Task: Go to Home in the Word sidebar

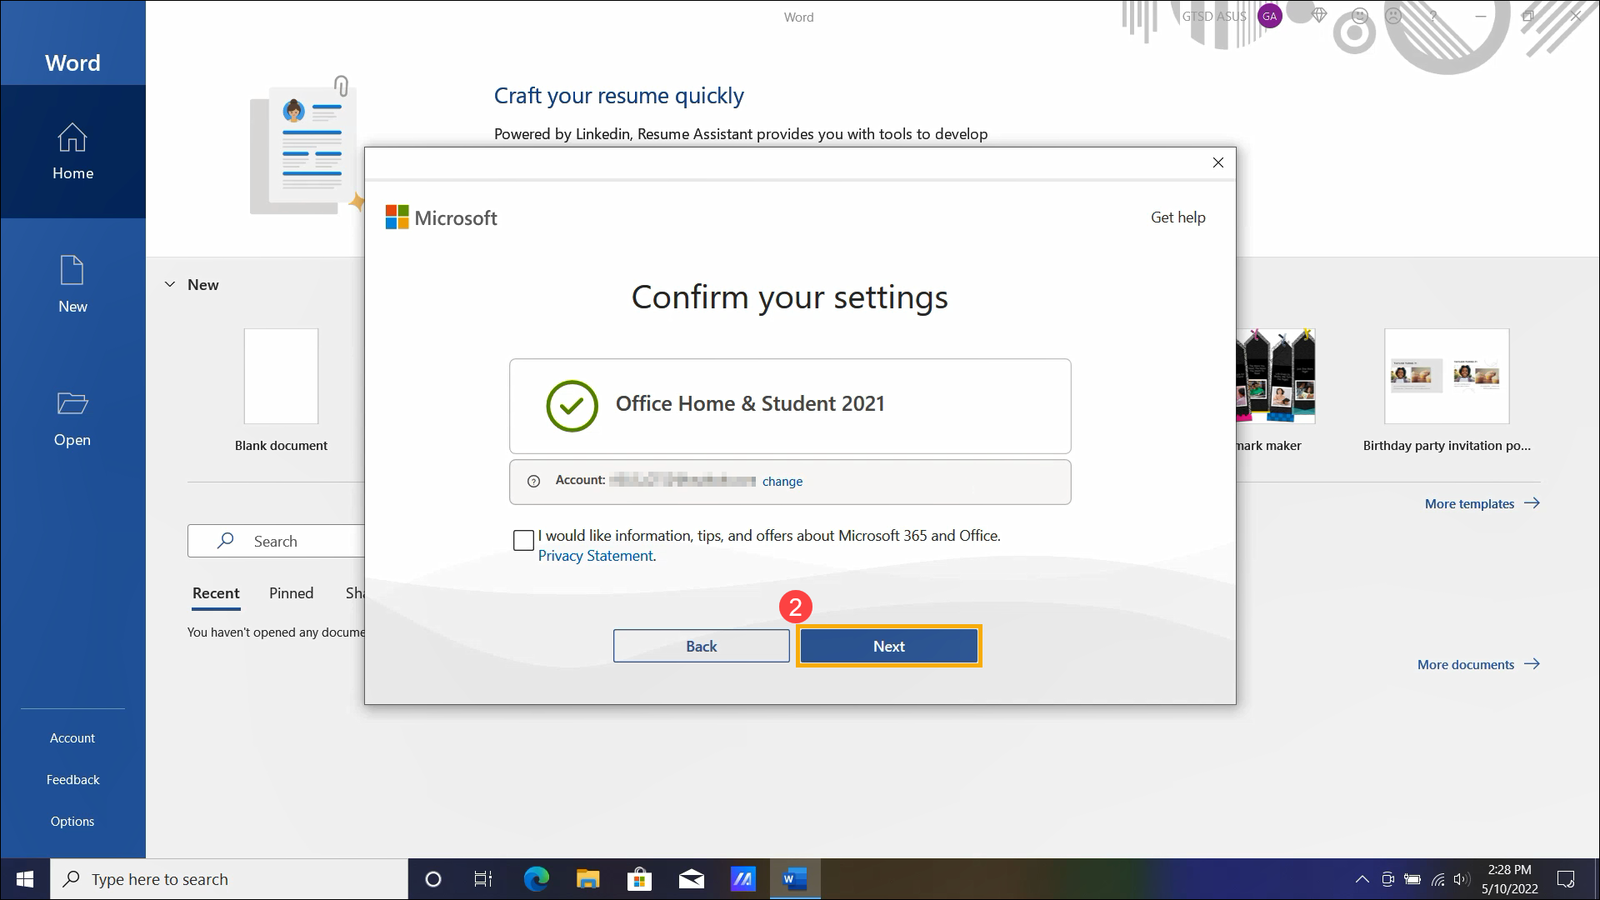Action: (73, 152)
